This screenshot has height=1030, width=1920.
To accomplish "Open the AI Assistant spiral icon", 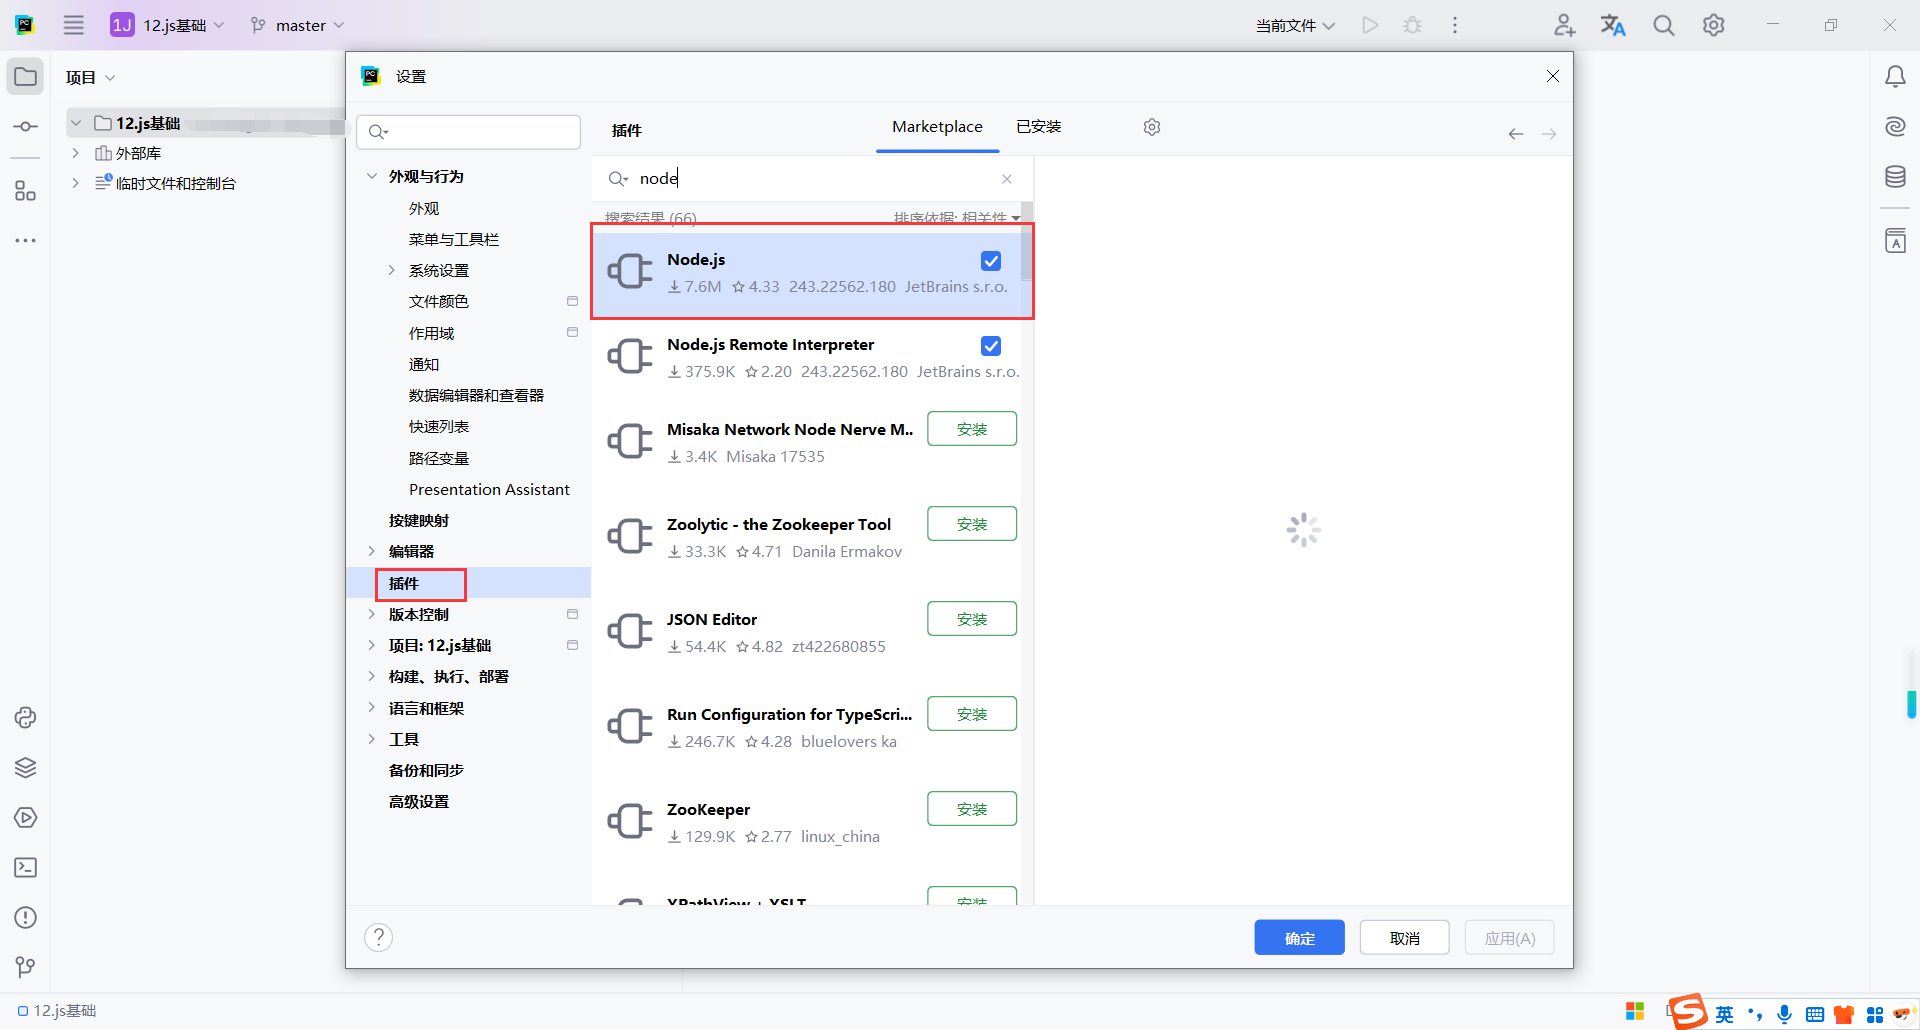I will (1895, 127).
